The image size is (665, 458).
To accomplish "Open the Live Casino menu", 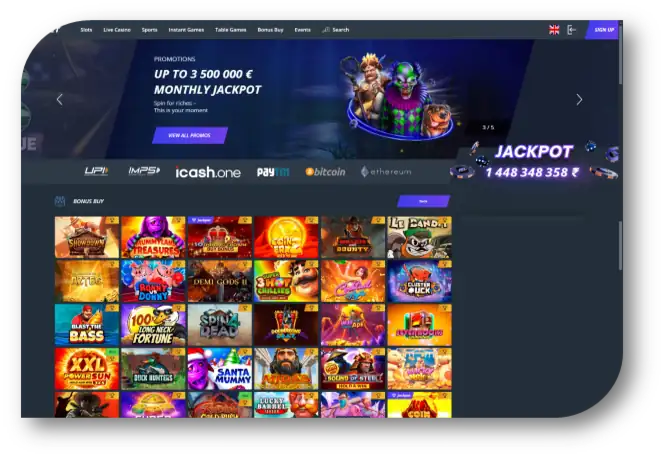I will click(x=117, y=30).
